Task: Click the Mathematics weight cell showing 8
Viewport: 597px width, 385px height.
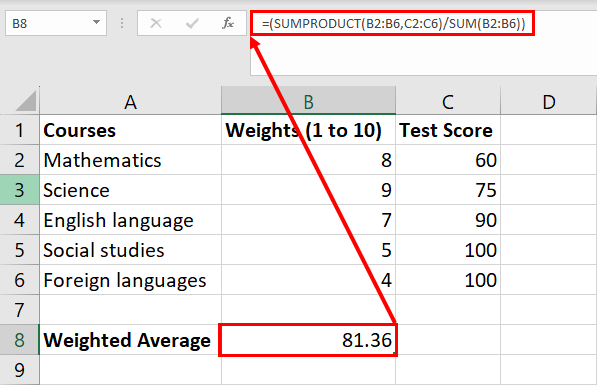Action: [x=308, y=160]
